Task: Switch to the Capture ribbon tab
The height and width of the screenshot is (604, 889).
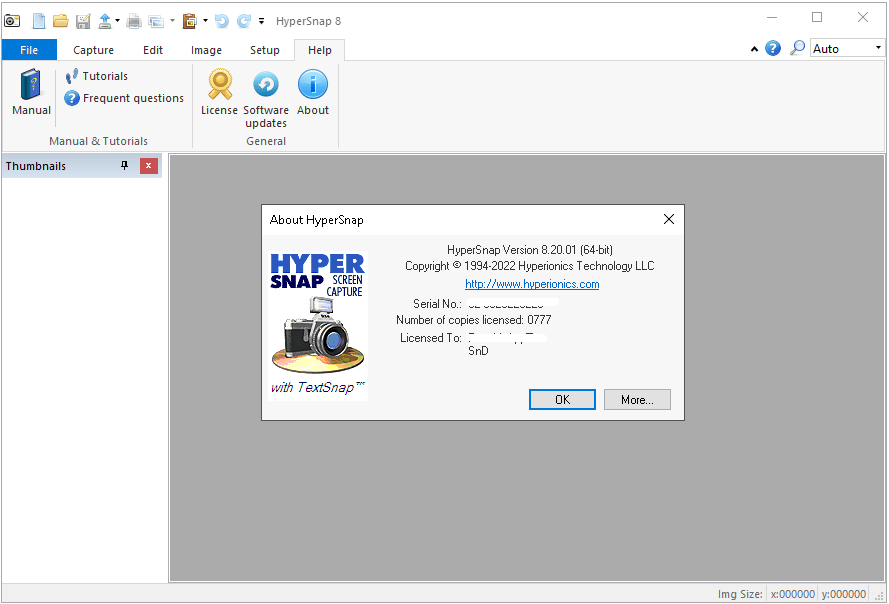Action: (x=94, y=50)
